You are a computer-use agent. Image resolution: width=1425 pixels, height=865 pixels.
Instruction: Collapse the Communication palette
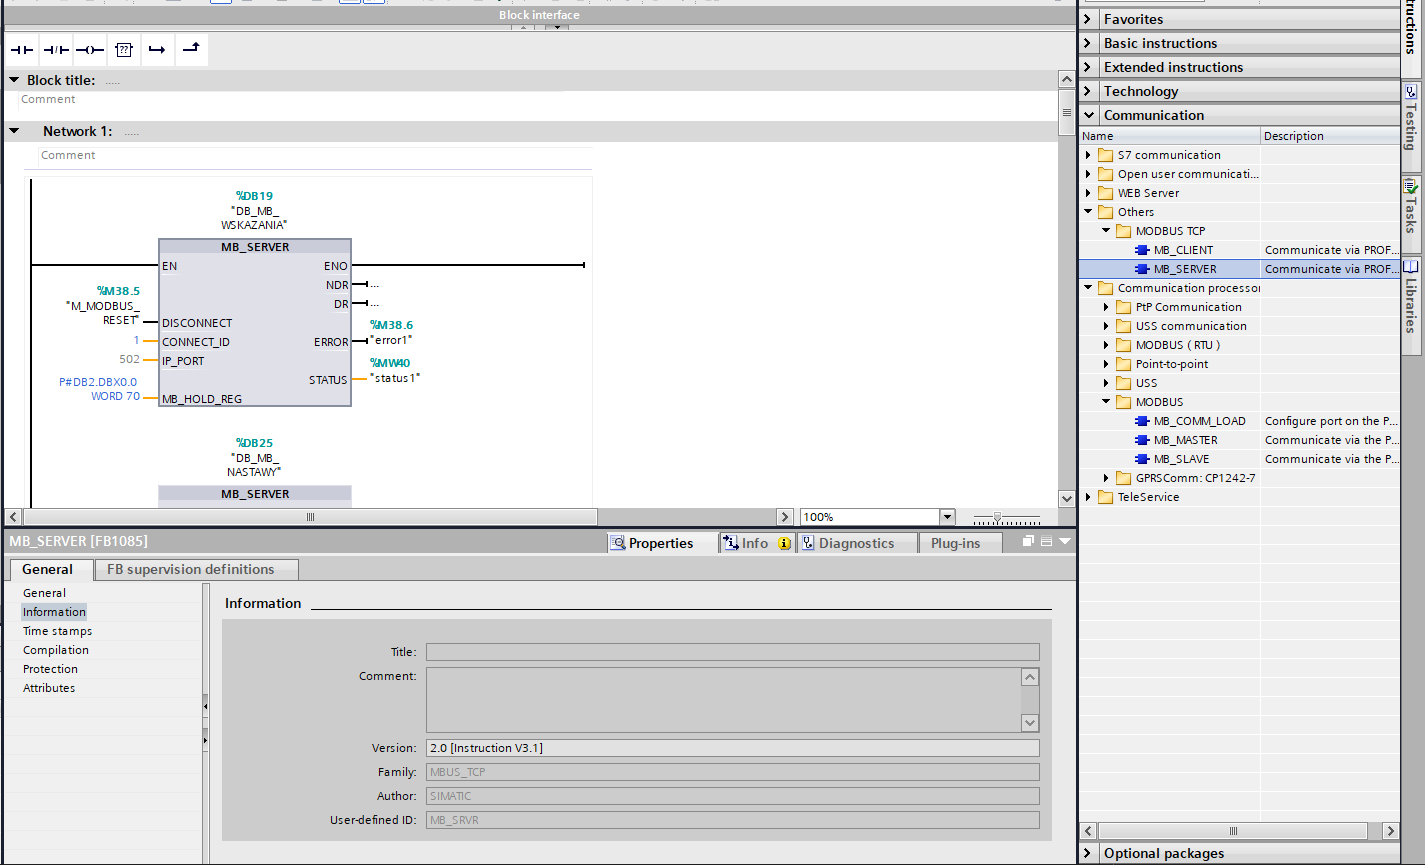1088,114
